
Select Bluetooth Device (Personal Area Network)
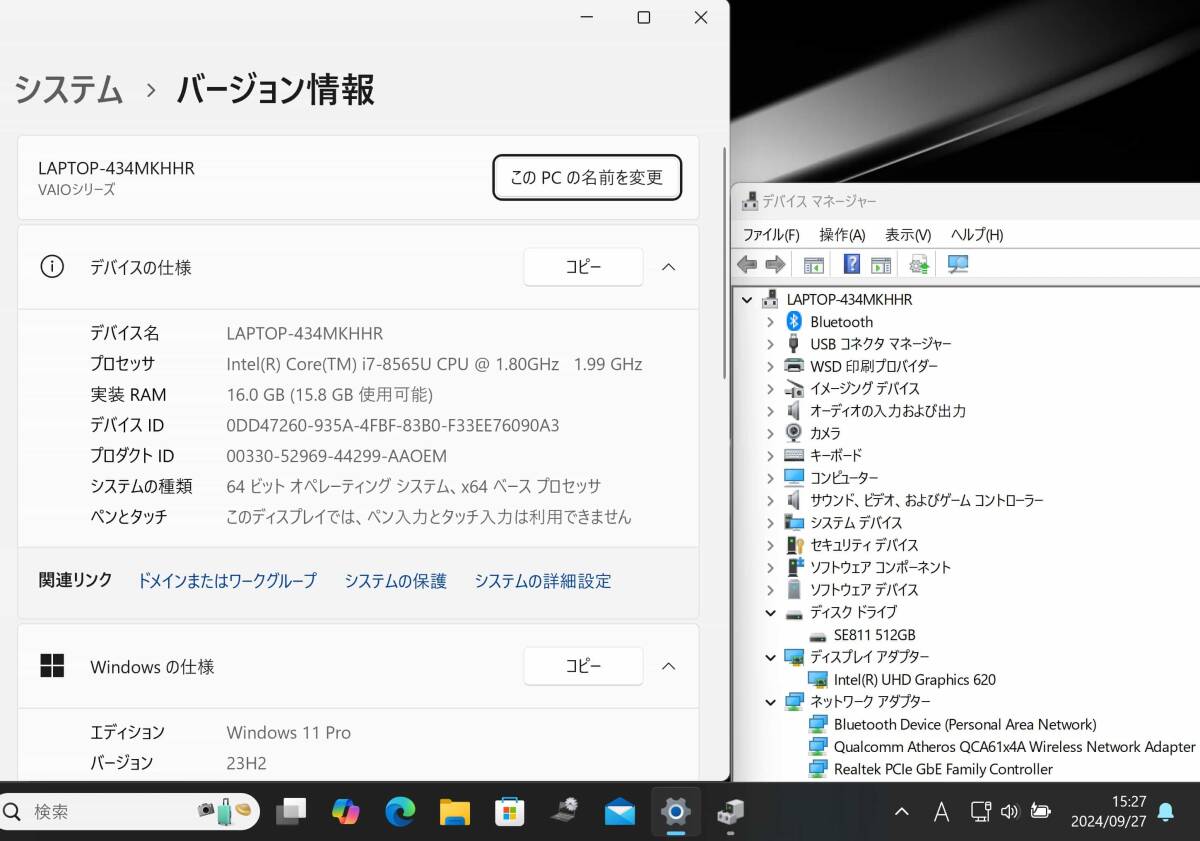[x=965, y=724]
